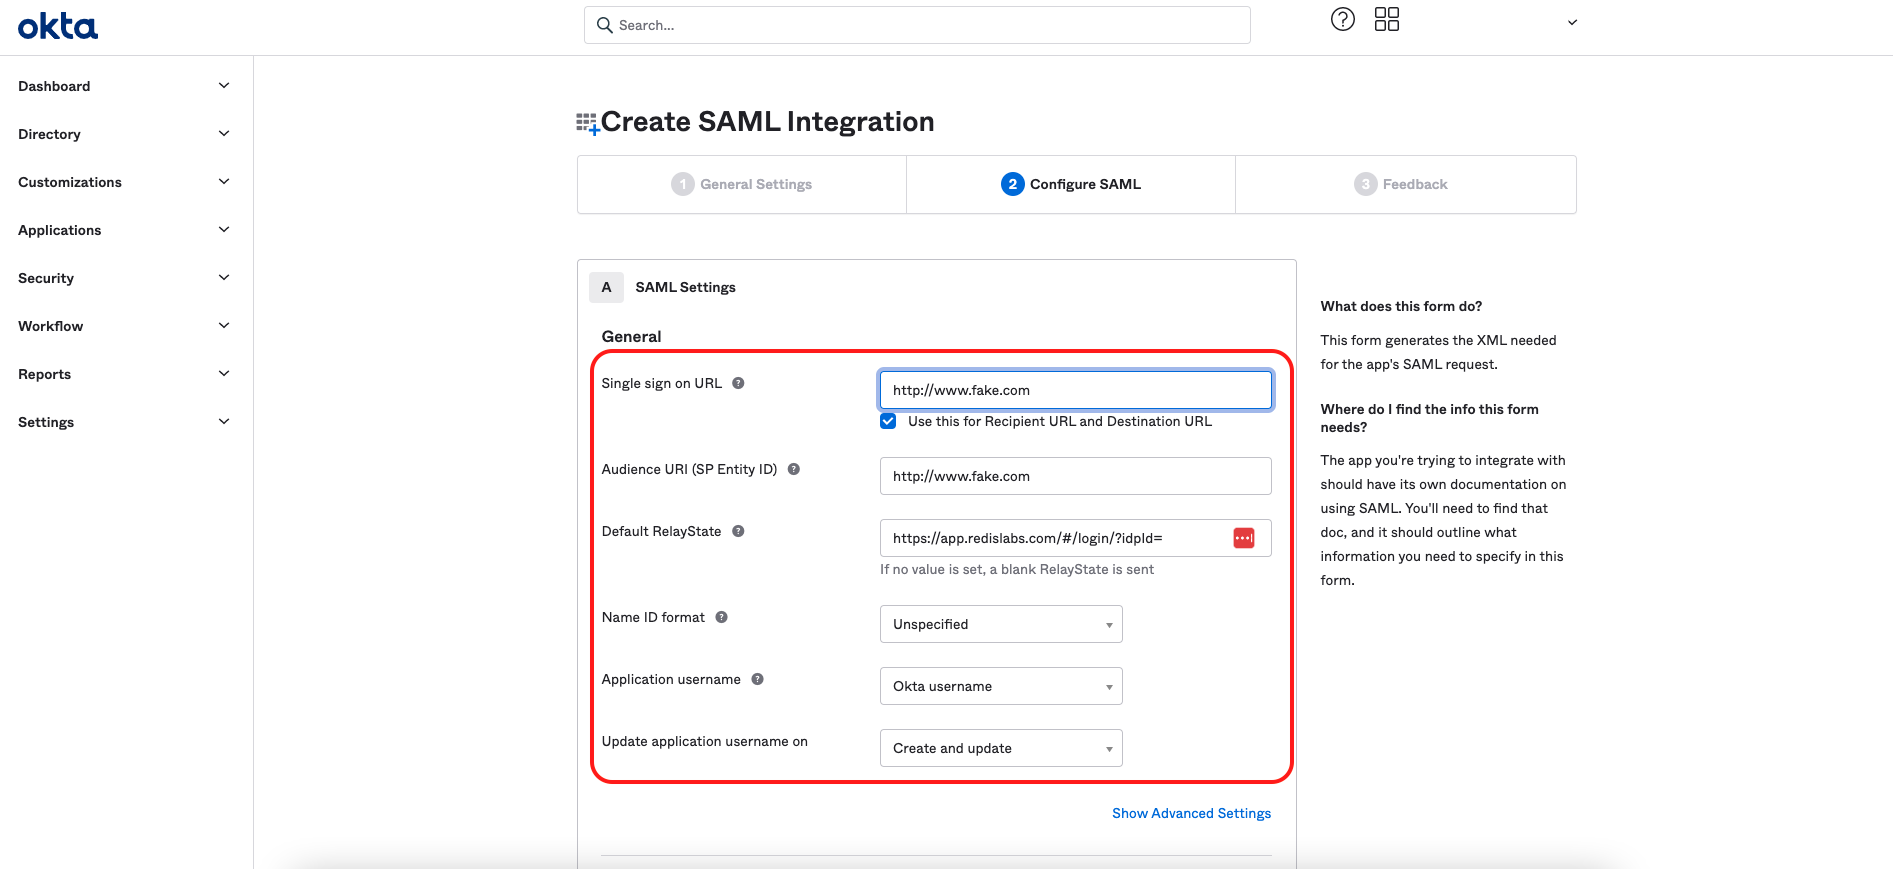The width and height of the screenshot is (1893, 869).
Task: Click help icon beside Name ID format
Action: click(721, 617)
